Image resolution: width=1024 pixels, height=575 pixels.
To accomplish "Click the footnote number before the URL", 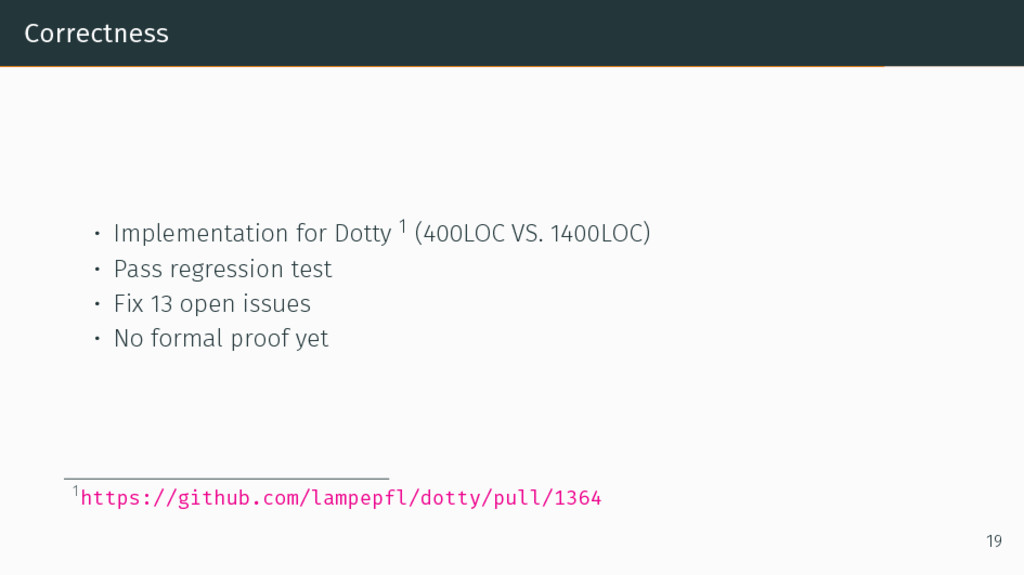I will 75,492.
